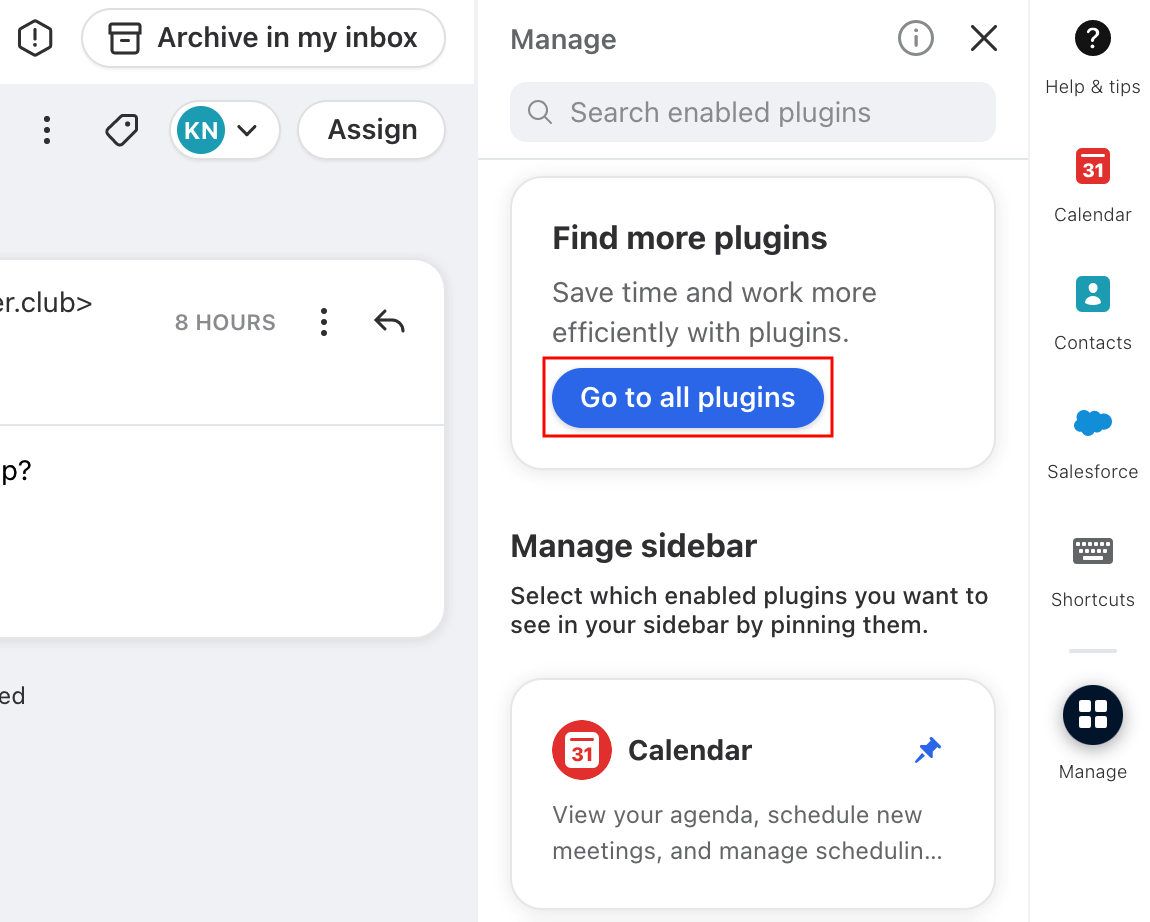Image resolution: width=1150 pixels, height=922 pixels.
Task: Open the Shortcuts keyboard icon
Action: (1092, 551)
